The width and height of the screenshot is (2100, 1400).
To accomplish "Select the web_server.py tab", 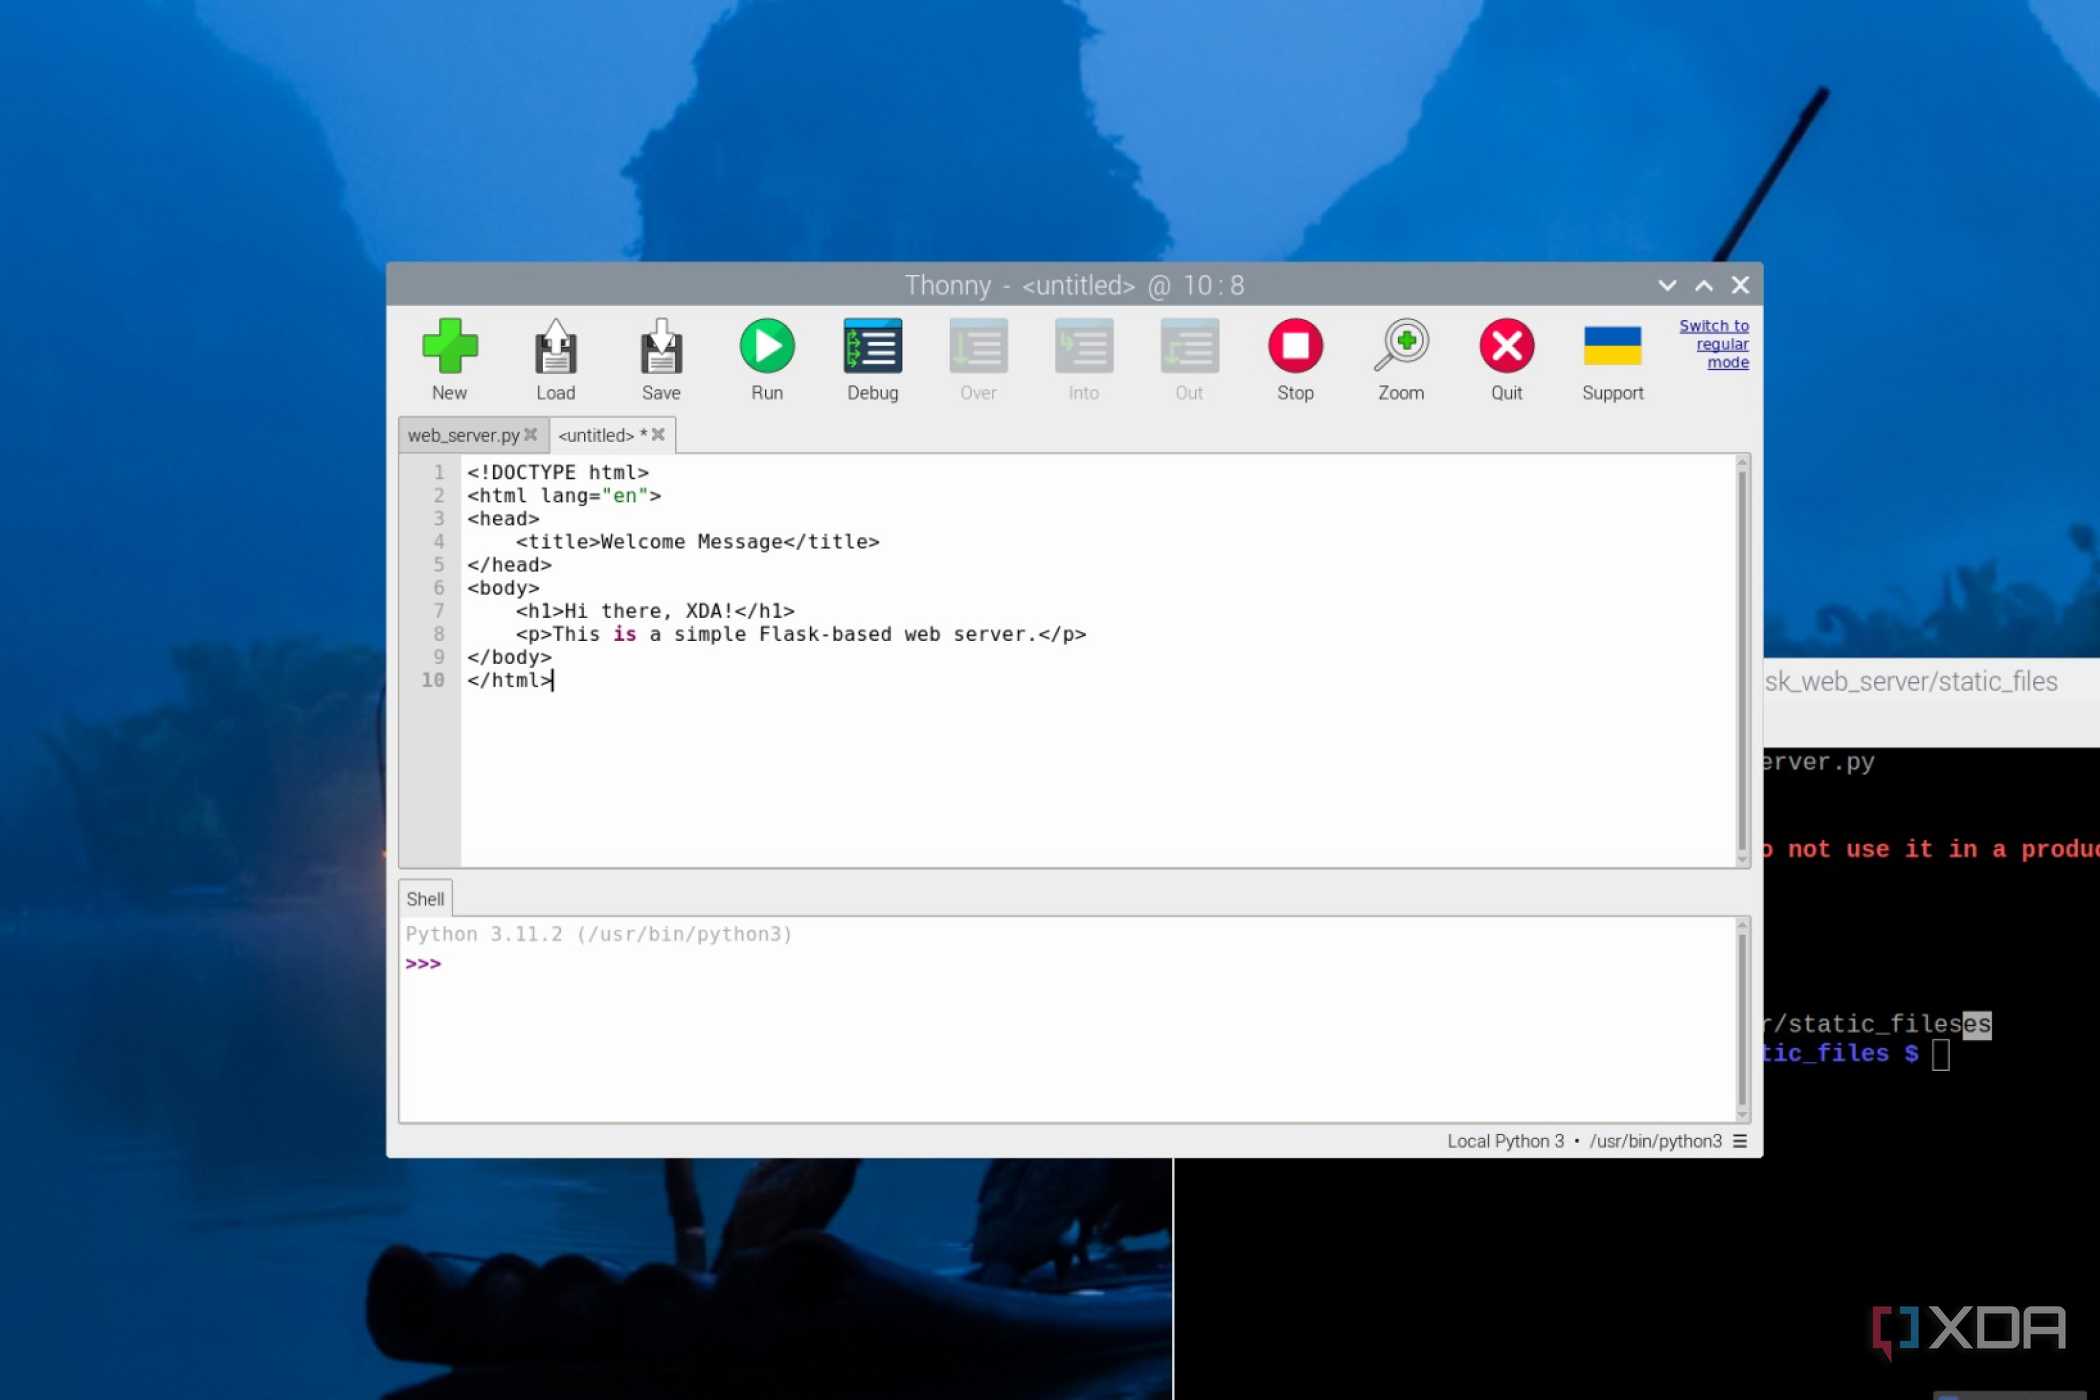I will pos(463,435).
